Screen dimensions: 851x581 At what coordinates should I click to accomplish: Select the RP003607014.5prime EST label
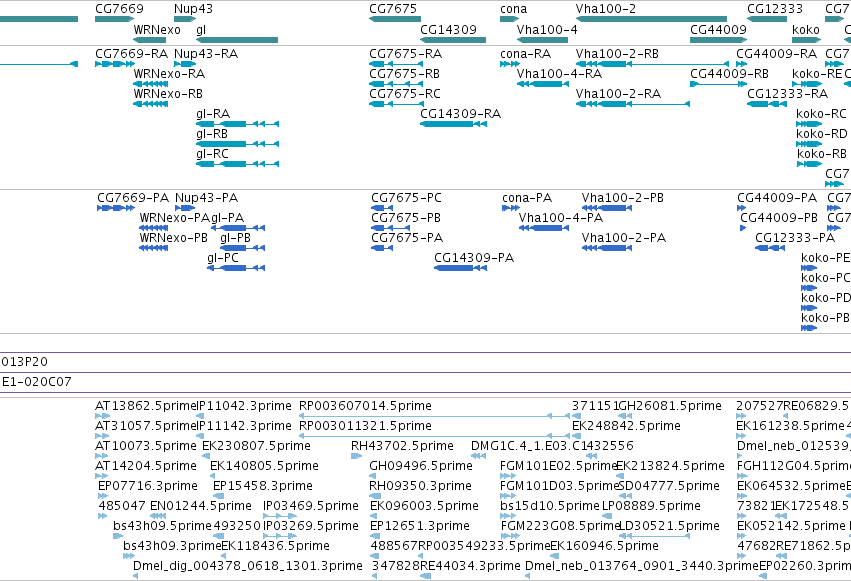365,406
